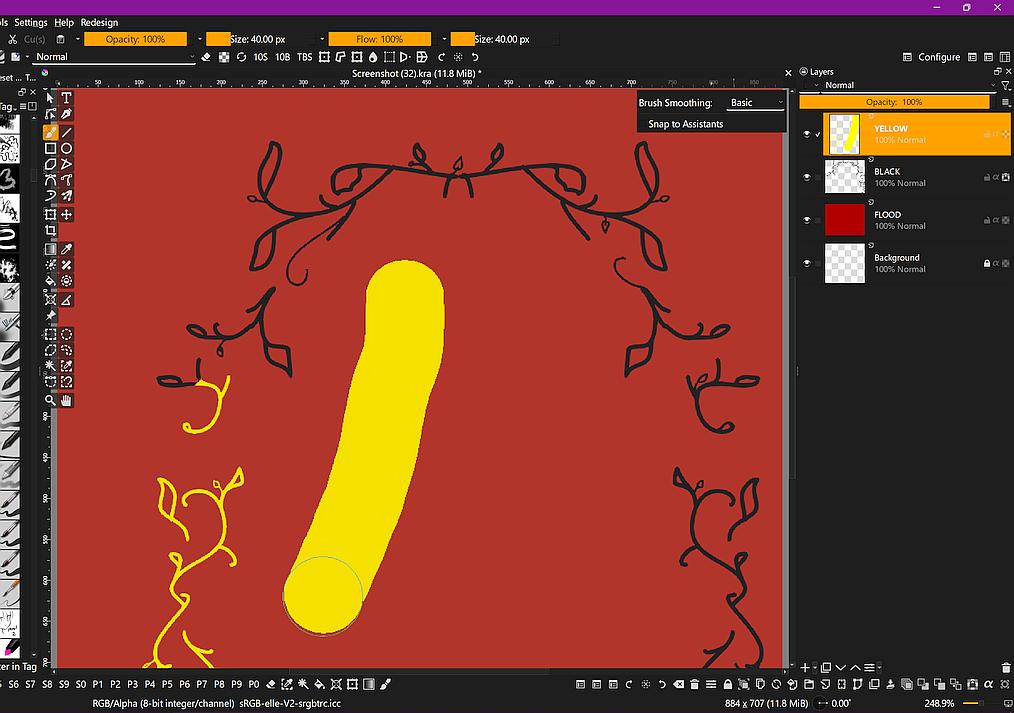
Task: Hide the YELLOW layer with its eye icon
Action: point(807,134)
